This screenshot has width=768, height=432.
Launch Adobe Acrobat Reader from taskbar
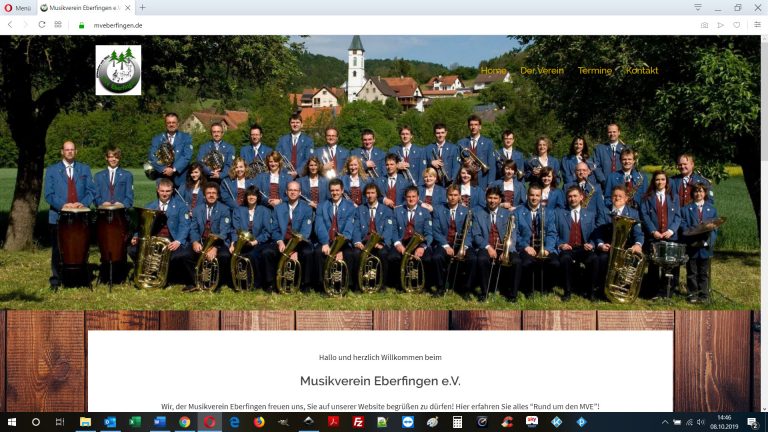(334, 422)
